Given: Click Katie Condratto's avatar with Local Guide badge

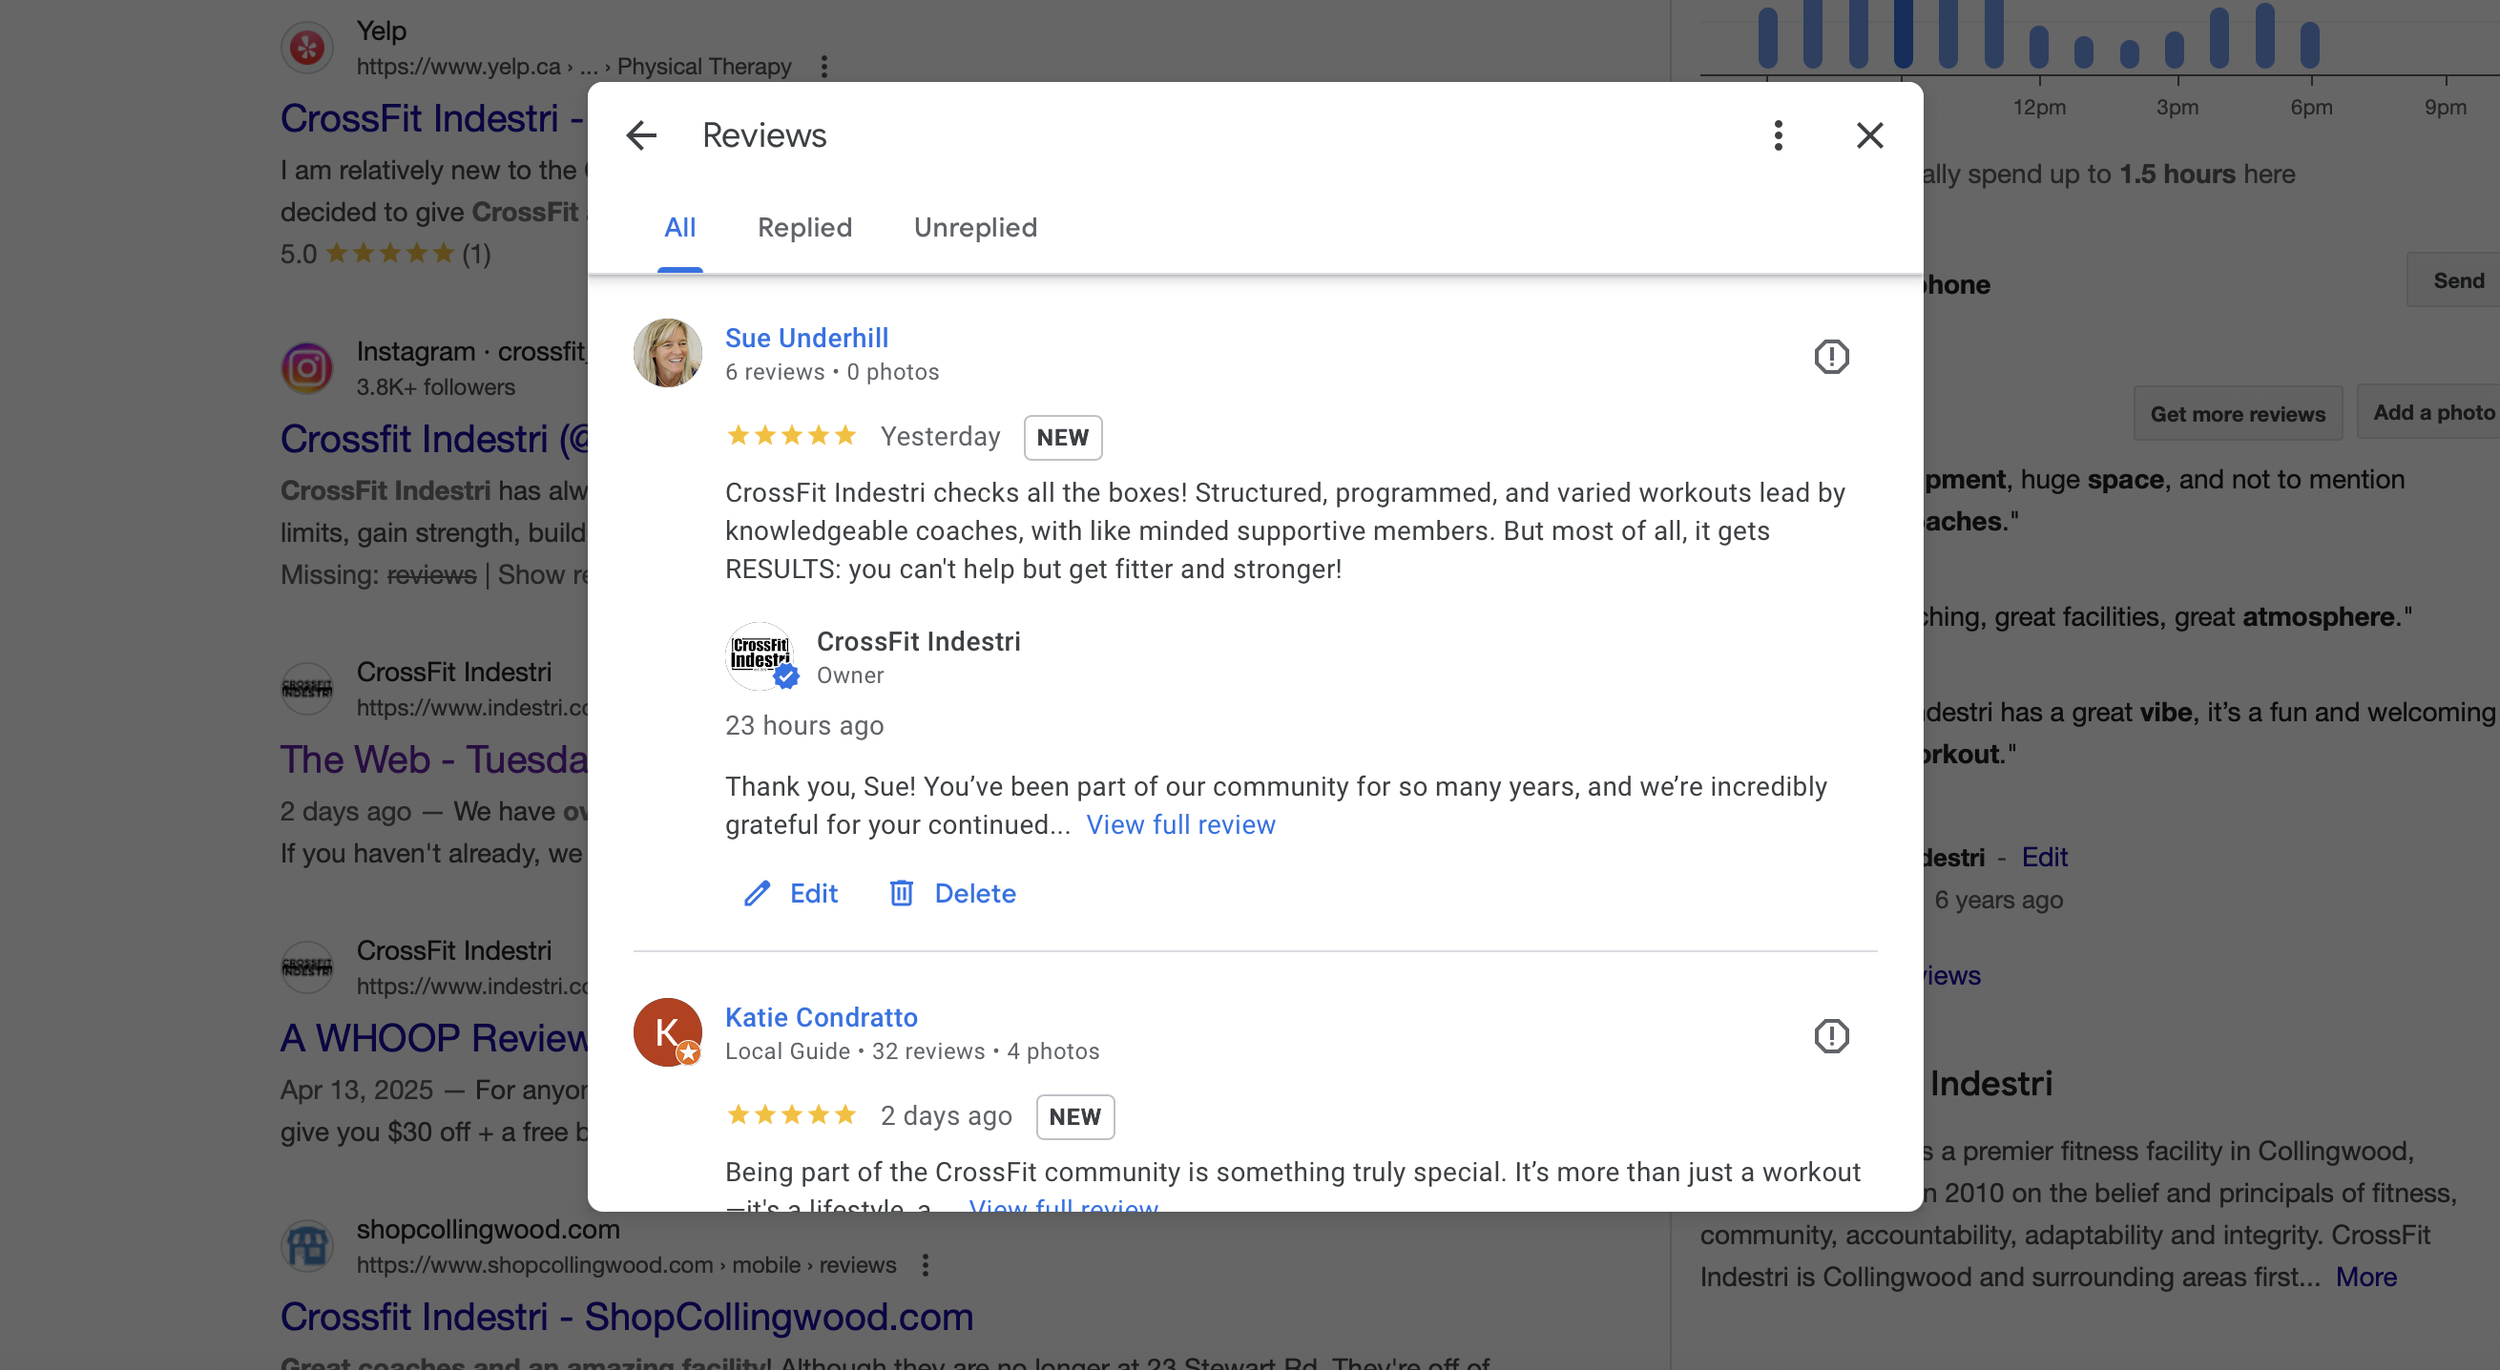Looking at the screenshot, I should (667, 1032).
